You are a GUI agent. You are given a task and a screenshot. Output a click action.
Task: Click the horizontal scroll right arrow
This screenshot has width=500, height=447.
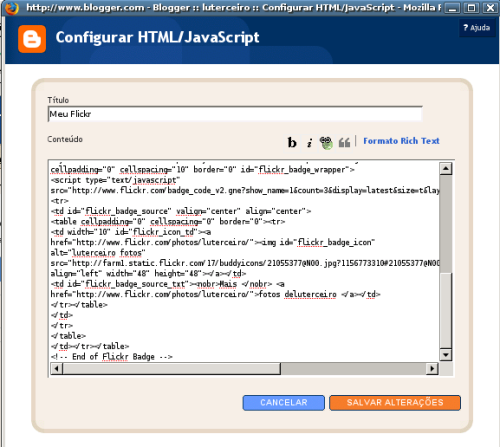coord(432,369)
